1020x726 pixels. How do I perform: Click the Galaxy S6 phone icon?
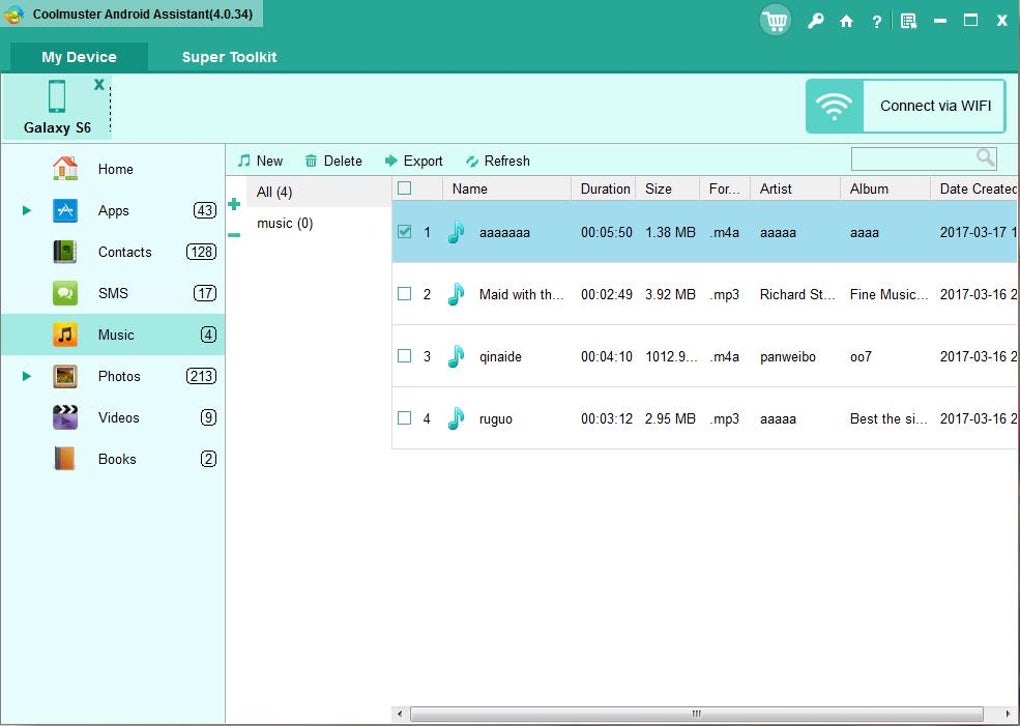click(x=57, y=96)
